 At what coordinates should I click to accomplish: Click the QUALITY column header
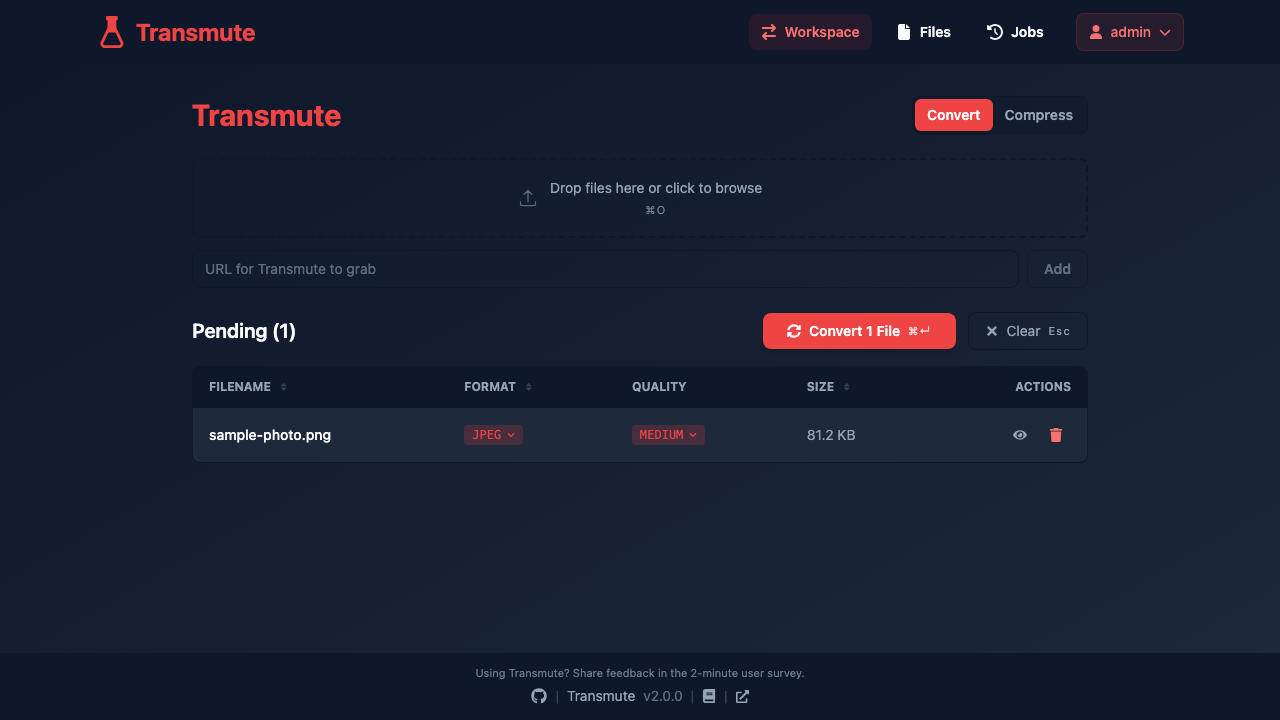[x=659, y=387]
